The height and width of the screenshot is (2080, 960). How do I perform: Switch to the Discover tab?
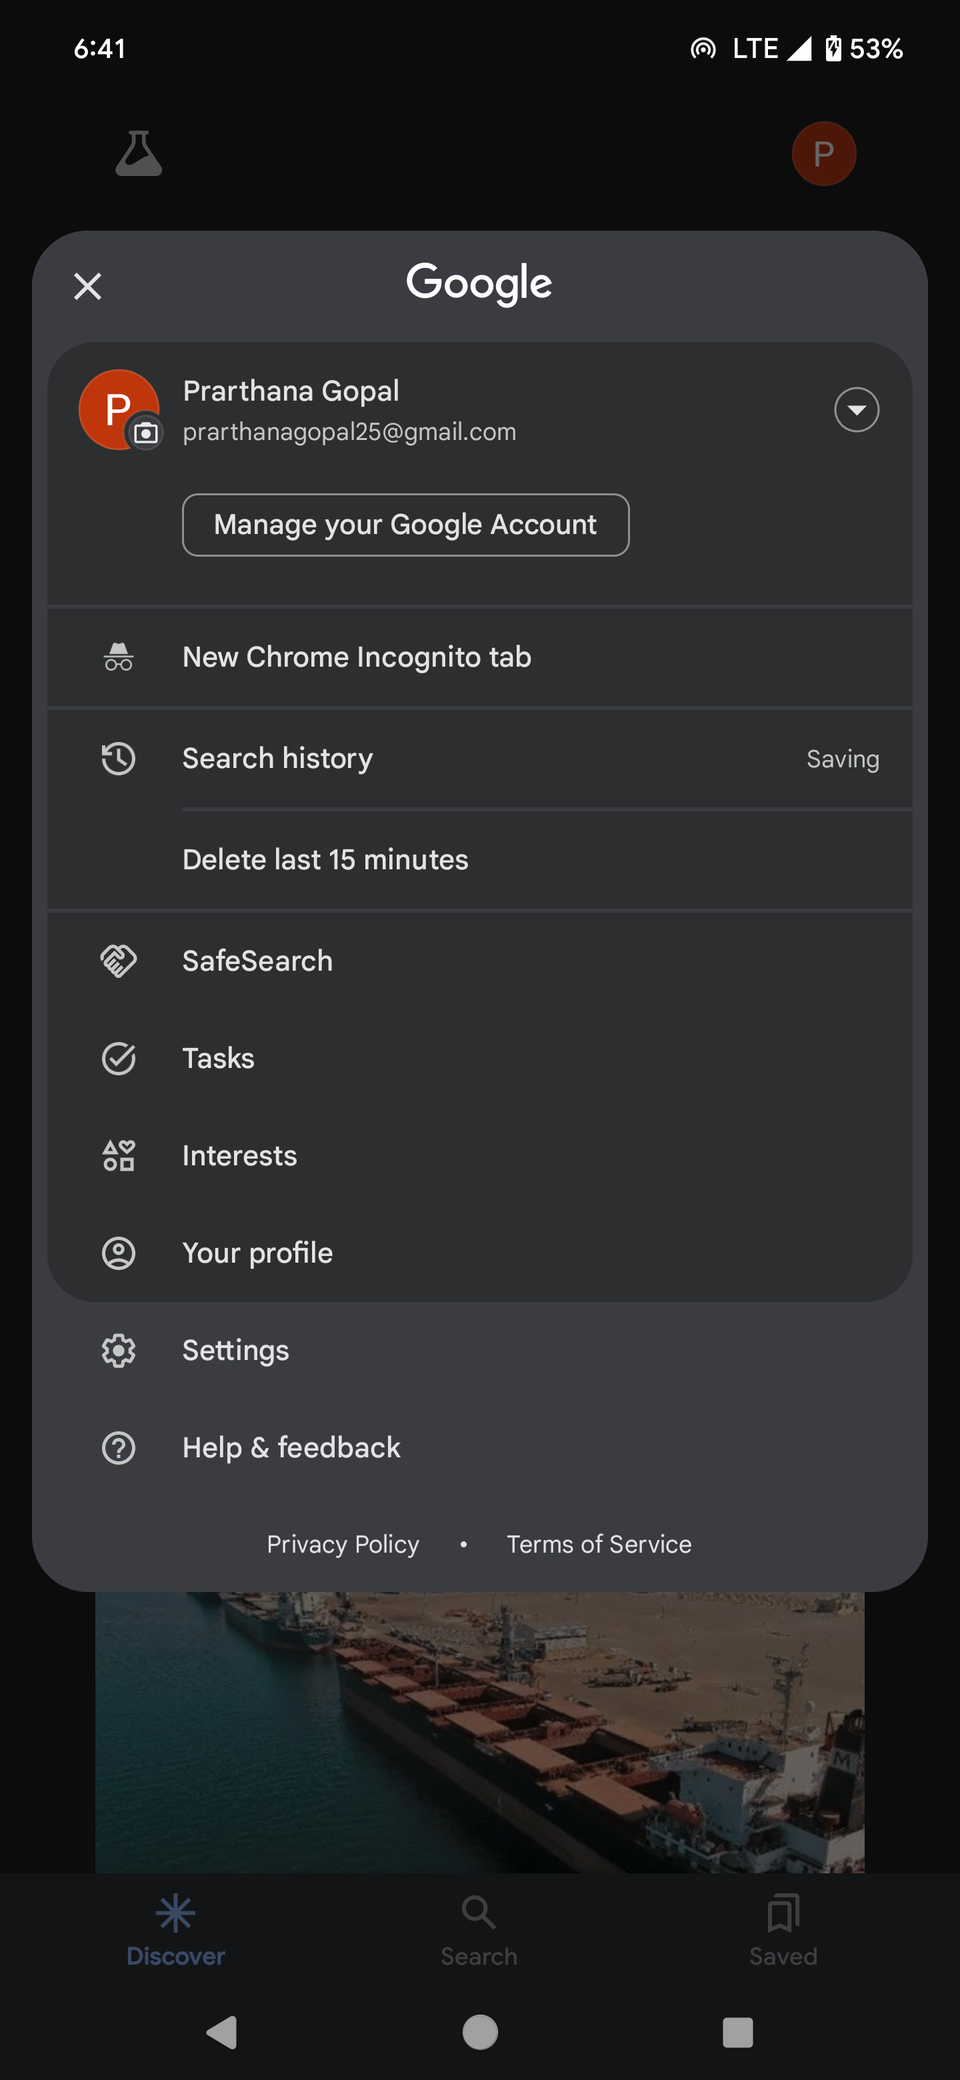176,1930
